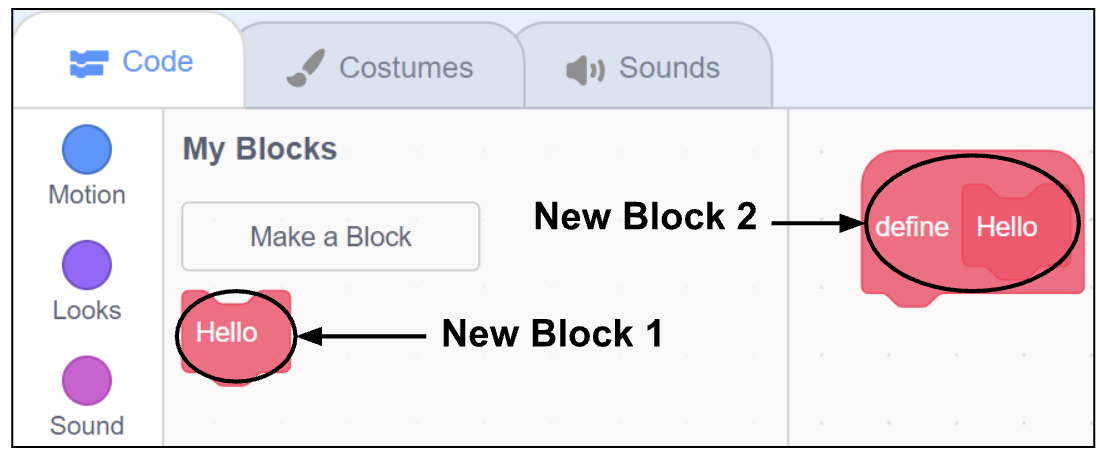1100x452 pixels.
Task: Click the blocks icon on Code tab
Action: pos(90,64)
